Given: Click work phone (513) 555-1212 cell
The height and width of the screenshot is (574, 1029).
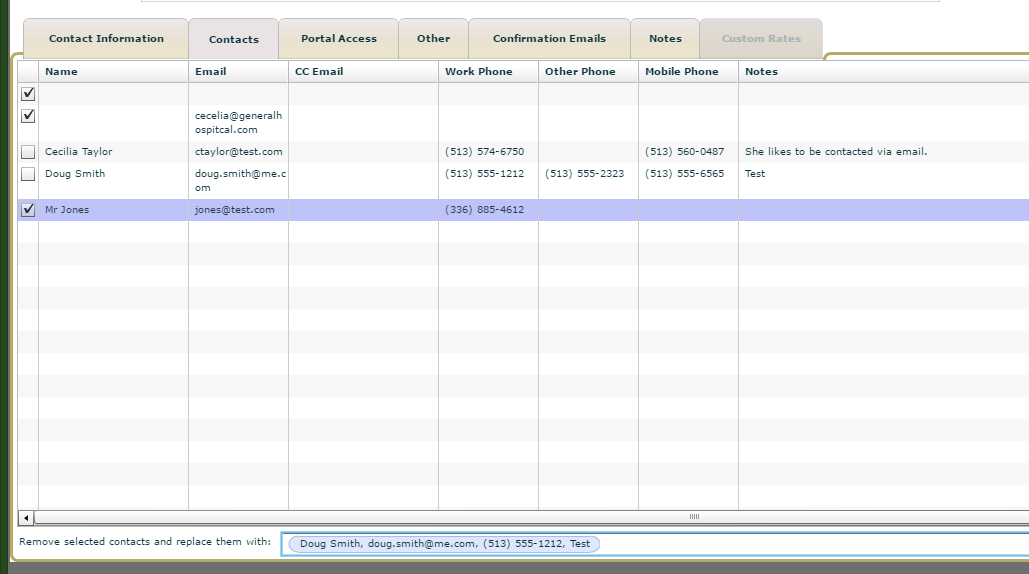Looking at the screenshot, I should [484, 174].
